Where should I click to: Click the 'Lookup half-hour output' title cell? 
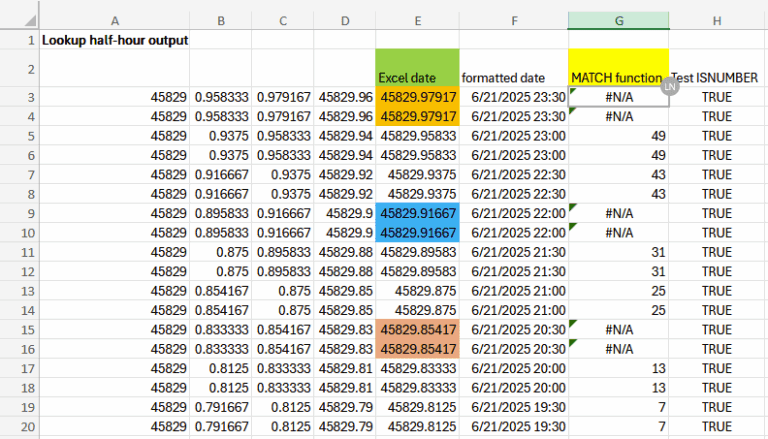click(115, 40)
